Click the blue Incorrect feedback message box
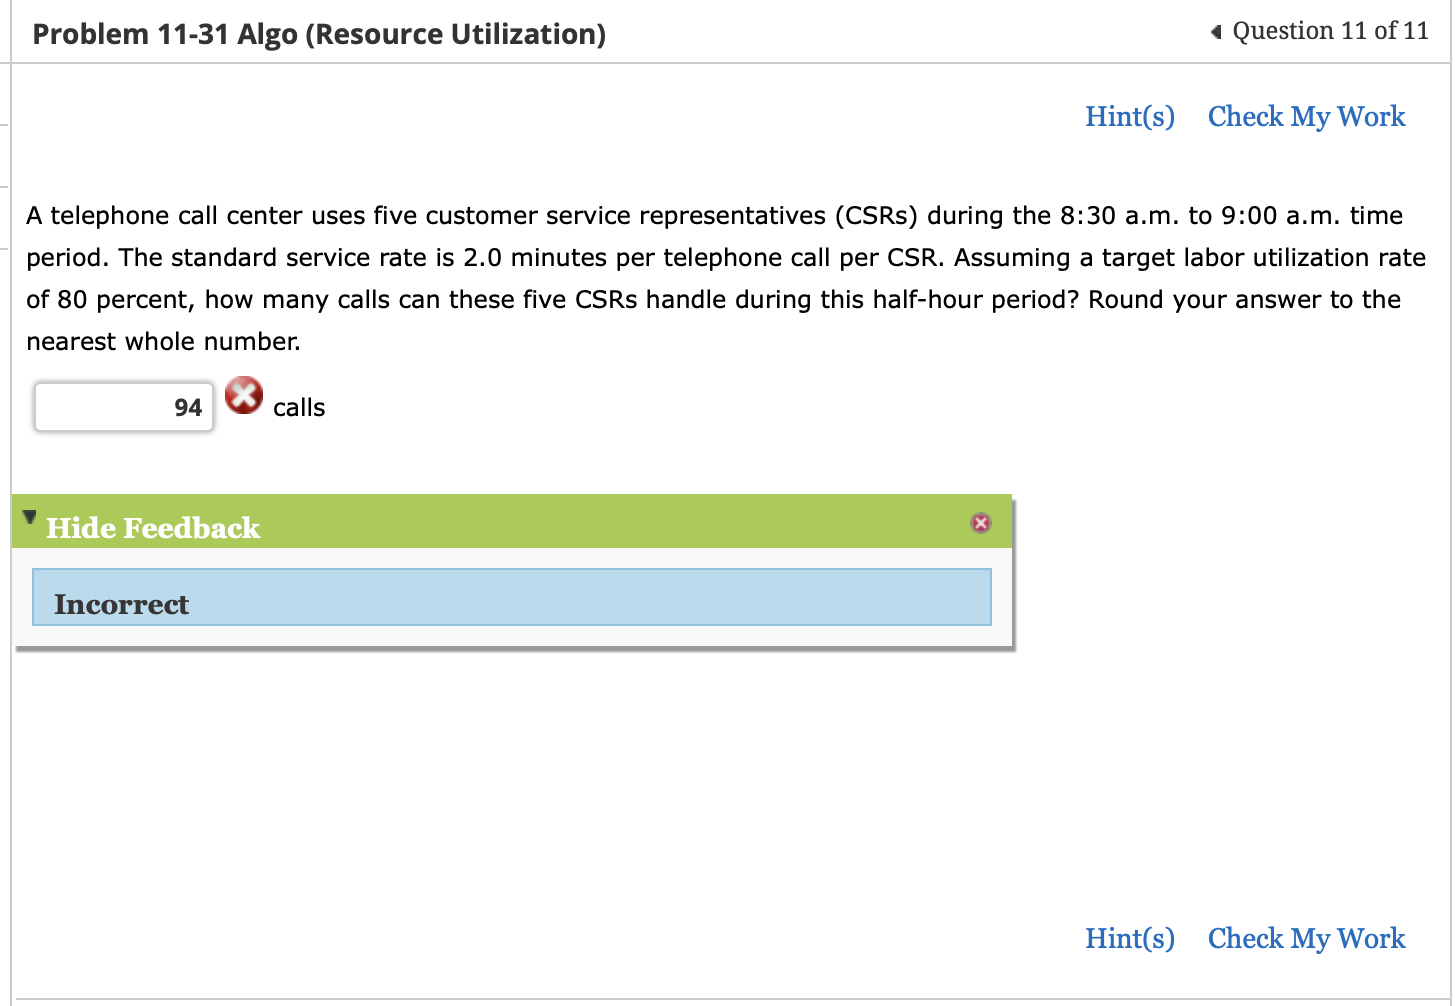Screen dimensions: 1456x1006 [x=511, y=597]
